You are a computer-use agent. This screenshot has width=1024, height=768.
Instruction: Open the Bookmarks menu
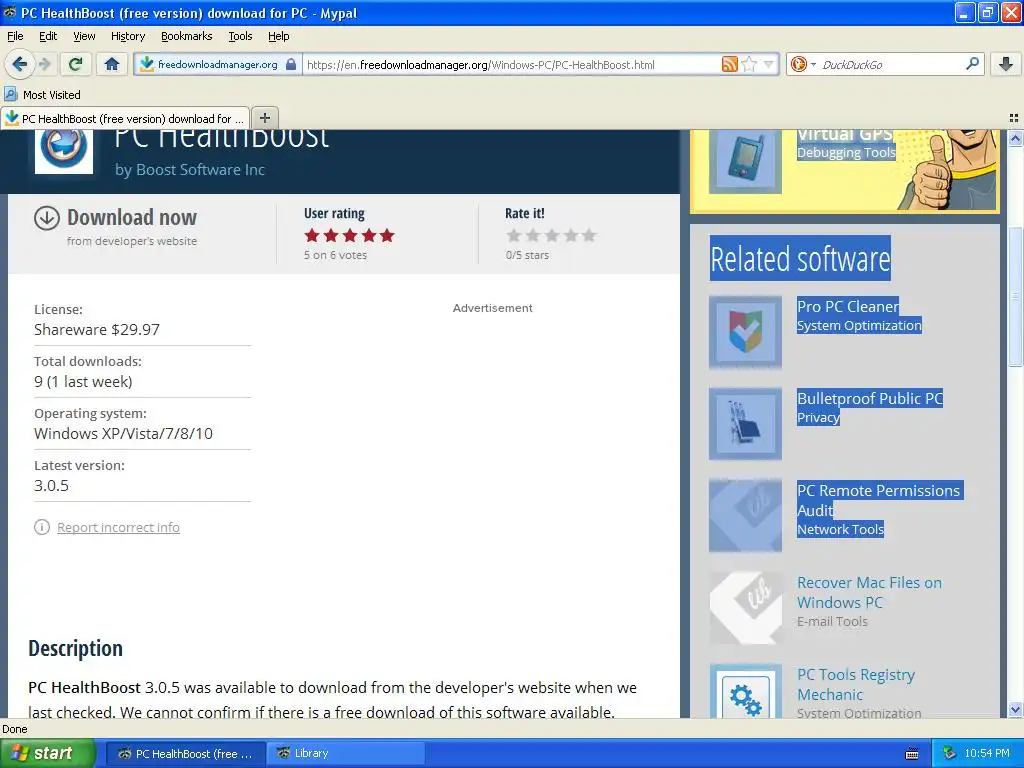click(x=187, y=36)
